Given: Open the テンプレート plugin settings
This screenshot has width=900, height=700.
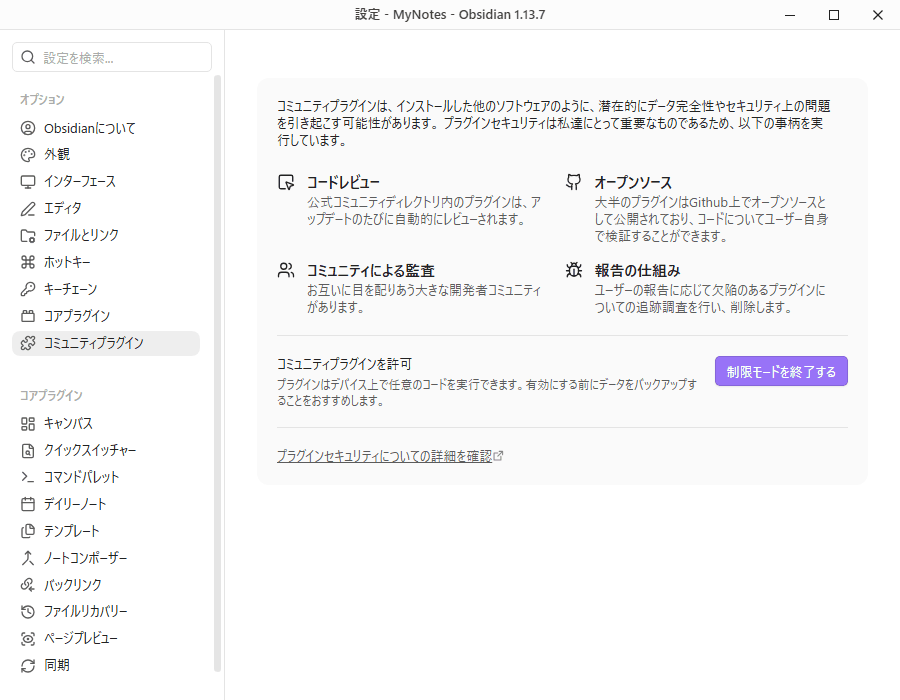Looking at the screenshot, I should pyautogui.click(x=106, y=531).
